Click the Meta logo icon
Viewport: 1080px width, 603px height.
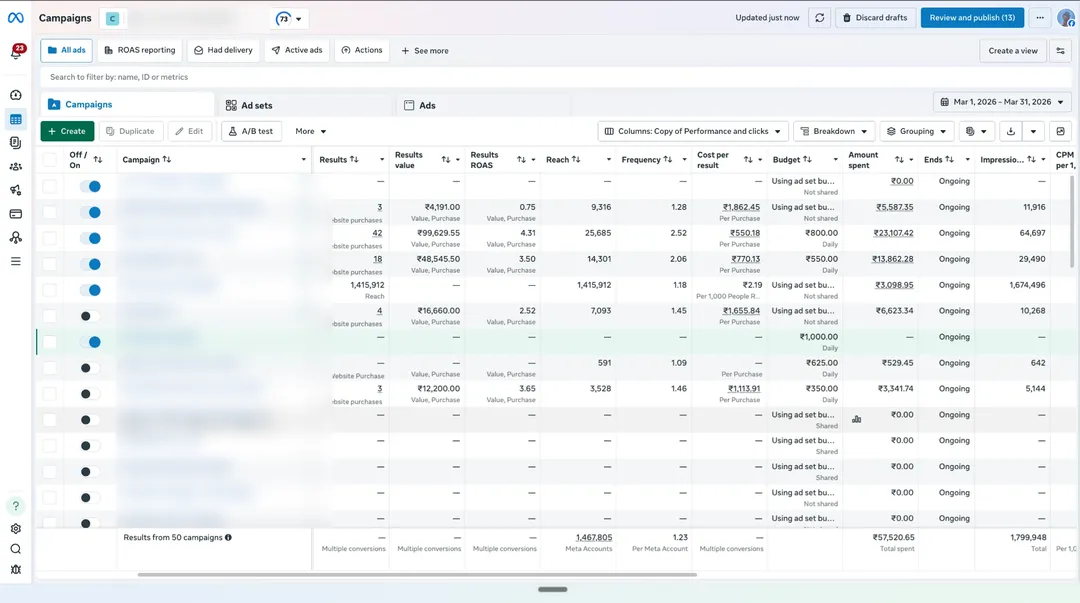point(15,18)
